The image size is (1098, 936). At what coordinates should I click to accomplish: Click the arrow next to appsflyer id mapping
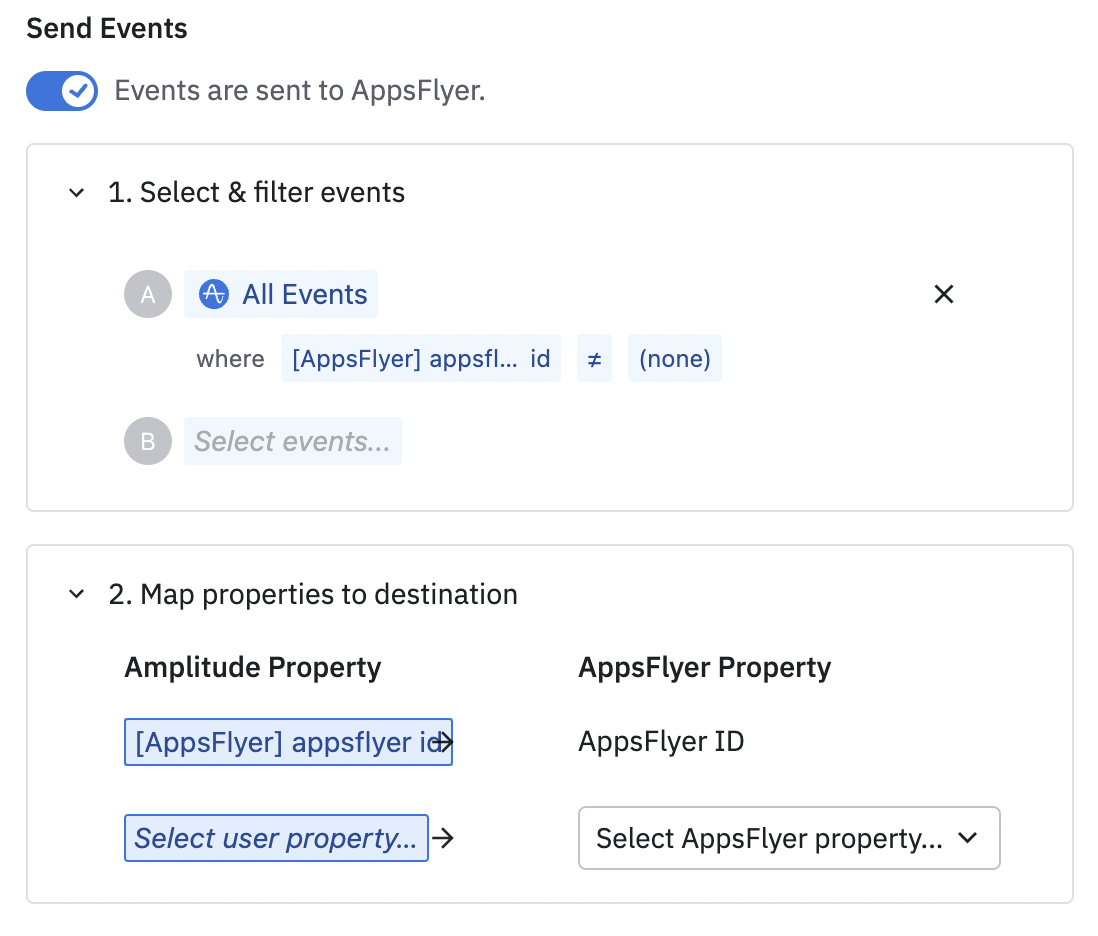(447, 742)
